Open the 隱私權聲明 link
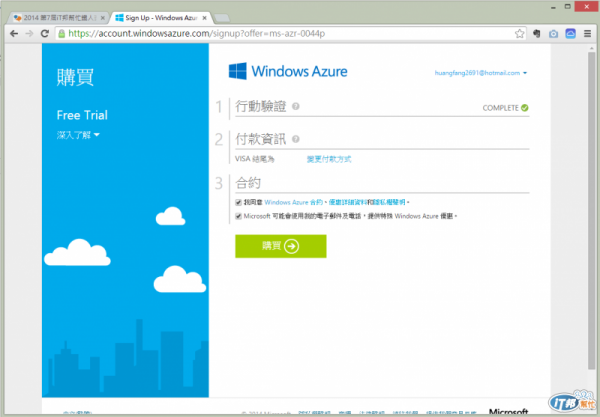This screenshot has width=600, height=417. pos(390,202)
